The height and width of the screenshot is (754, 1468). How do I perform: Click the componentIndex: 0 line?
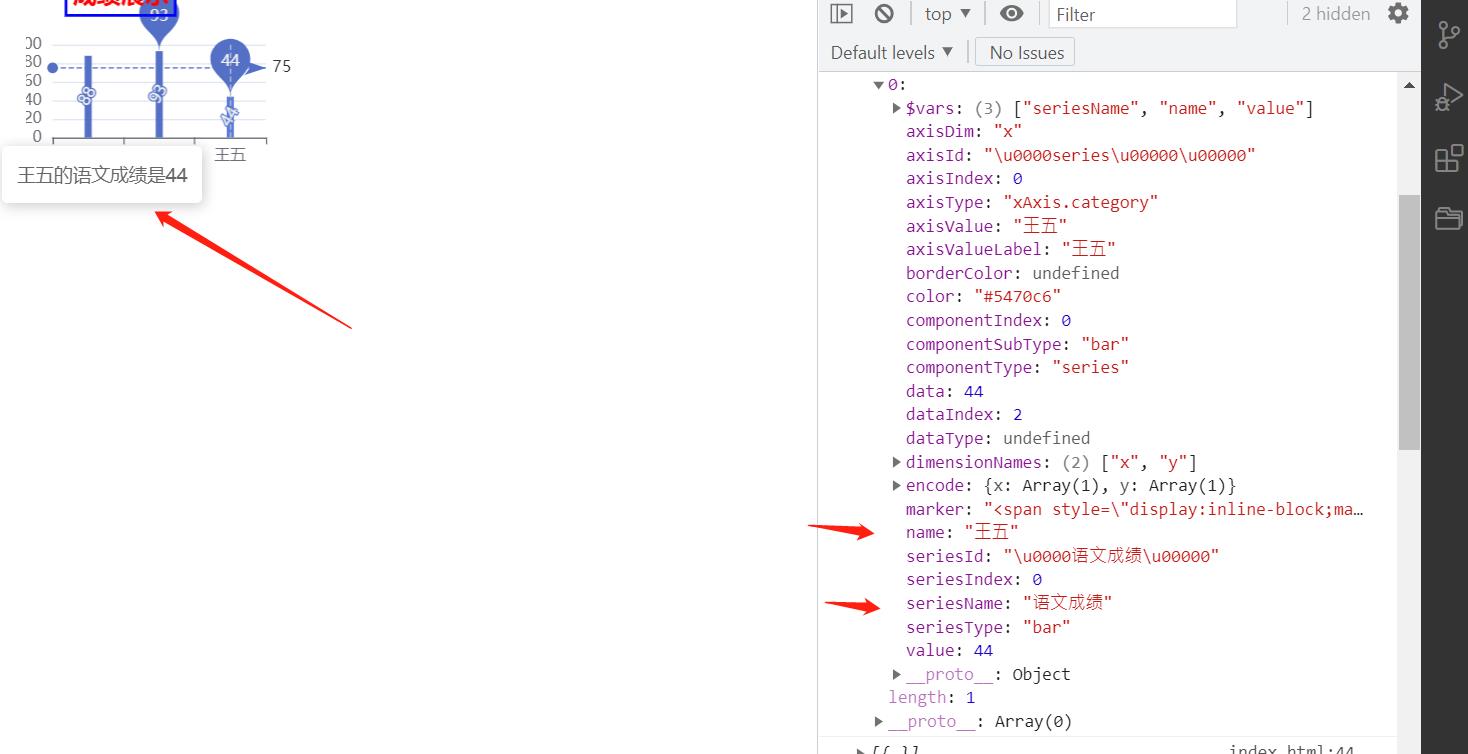(988, 320)
